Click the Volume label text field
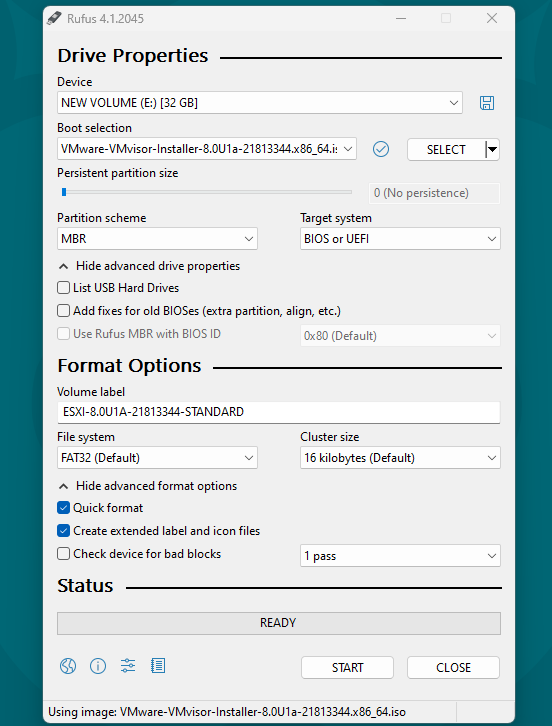Screen dimensions: 552x726 tap(279, 412)
